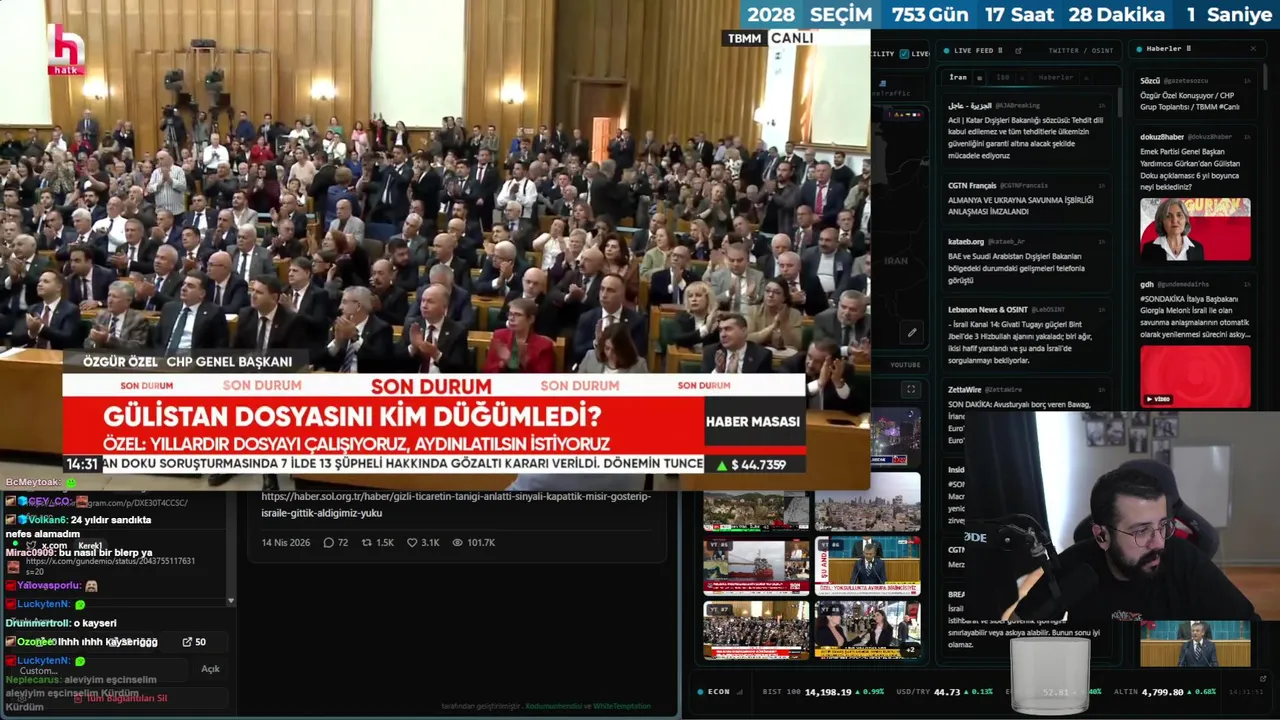Image resolution: width=1280 pixels, height=720 pixels.
Task: Click the +2 more streams badge
Action: pyautogui.click(x=910, y=650)
